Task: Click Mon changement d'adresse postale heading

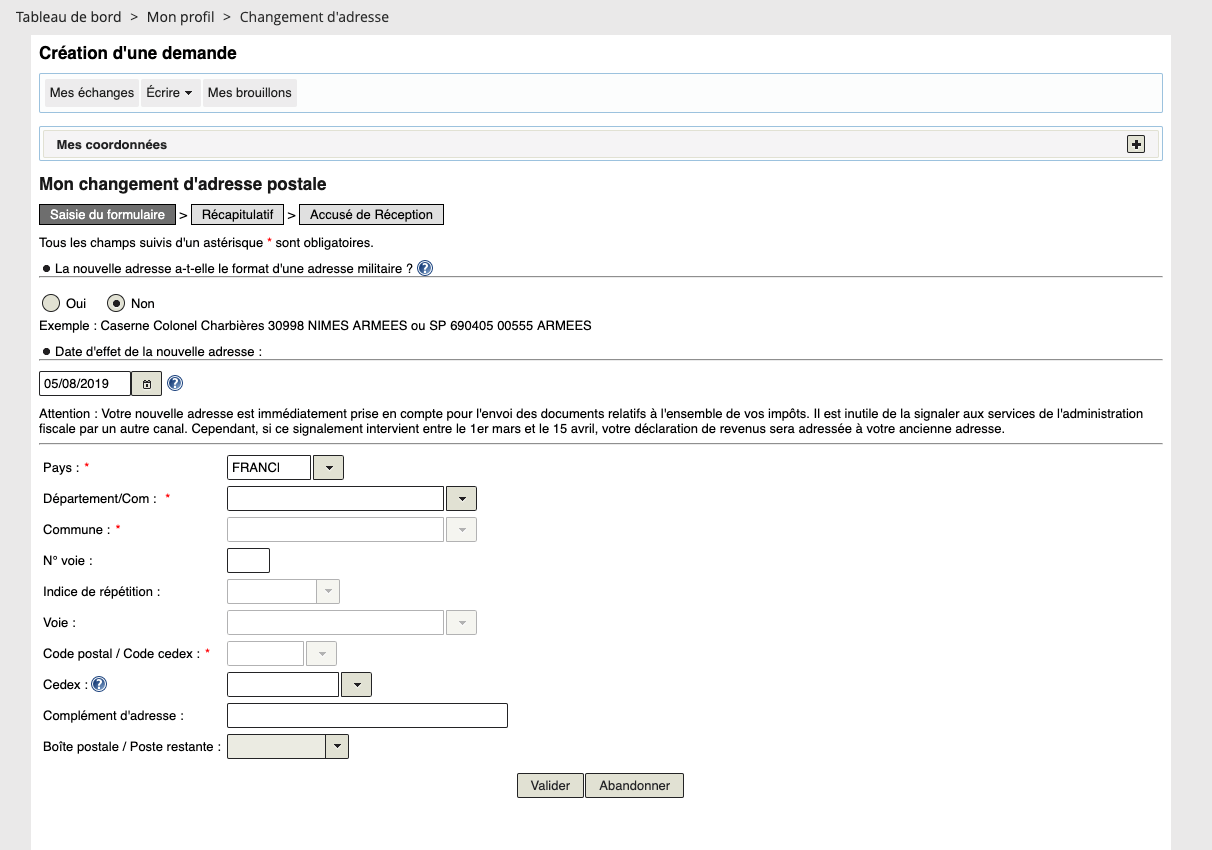Action: [183, 184]
